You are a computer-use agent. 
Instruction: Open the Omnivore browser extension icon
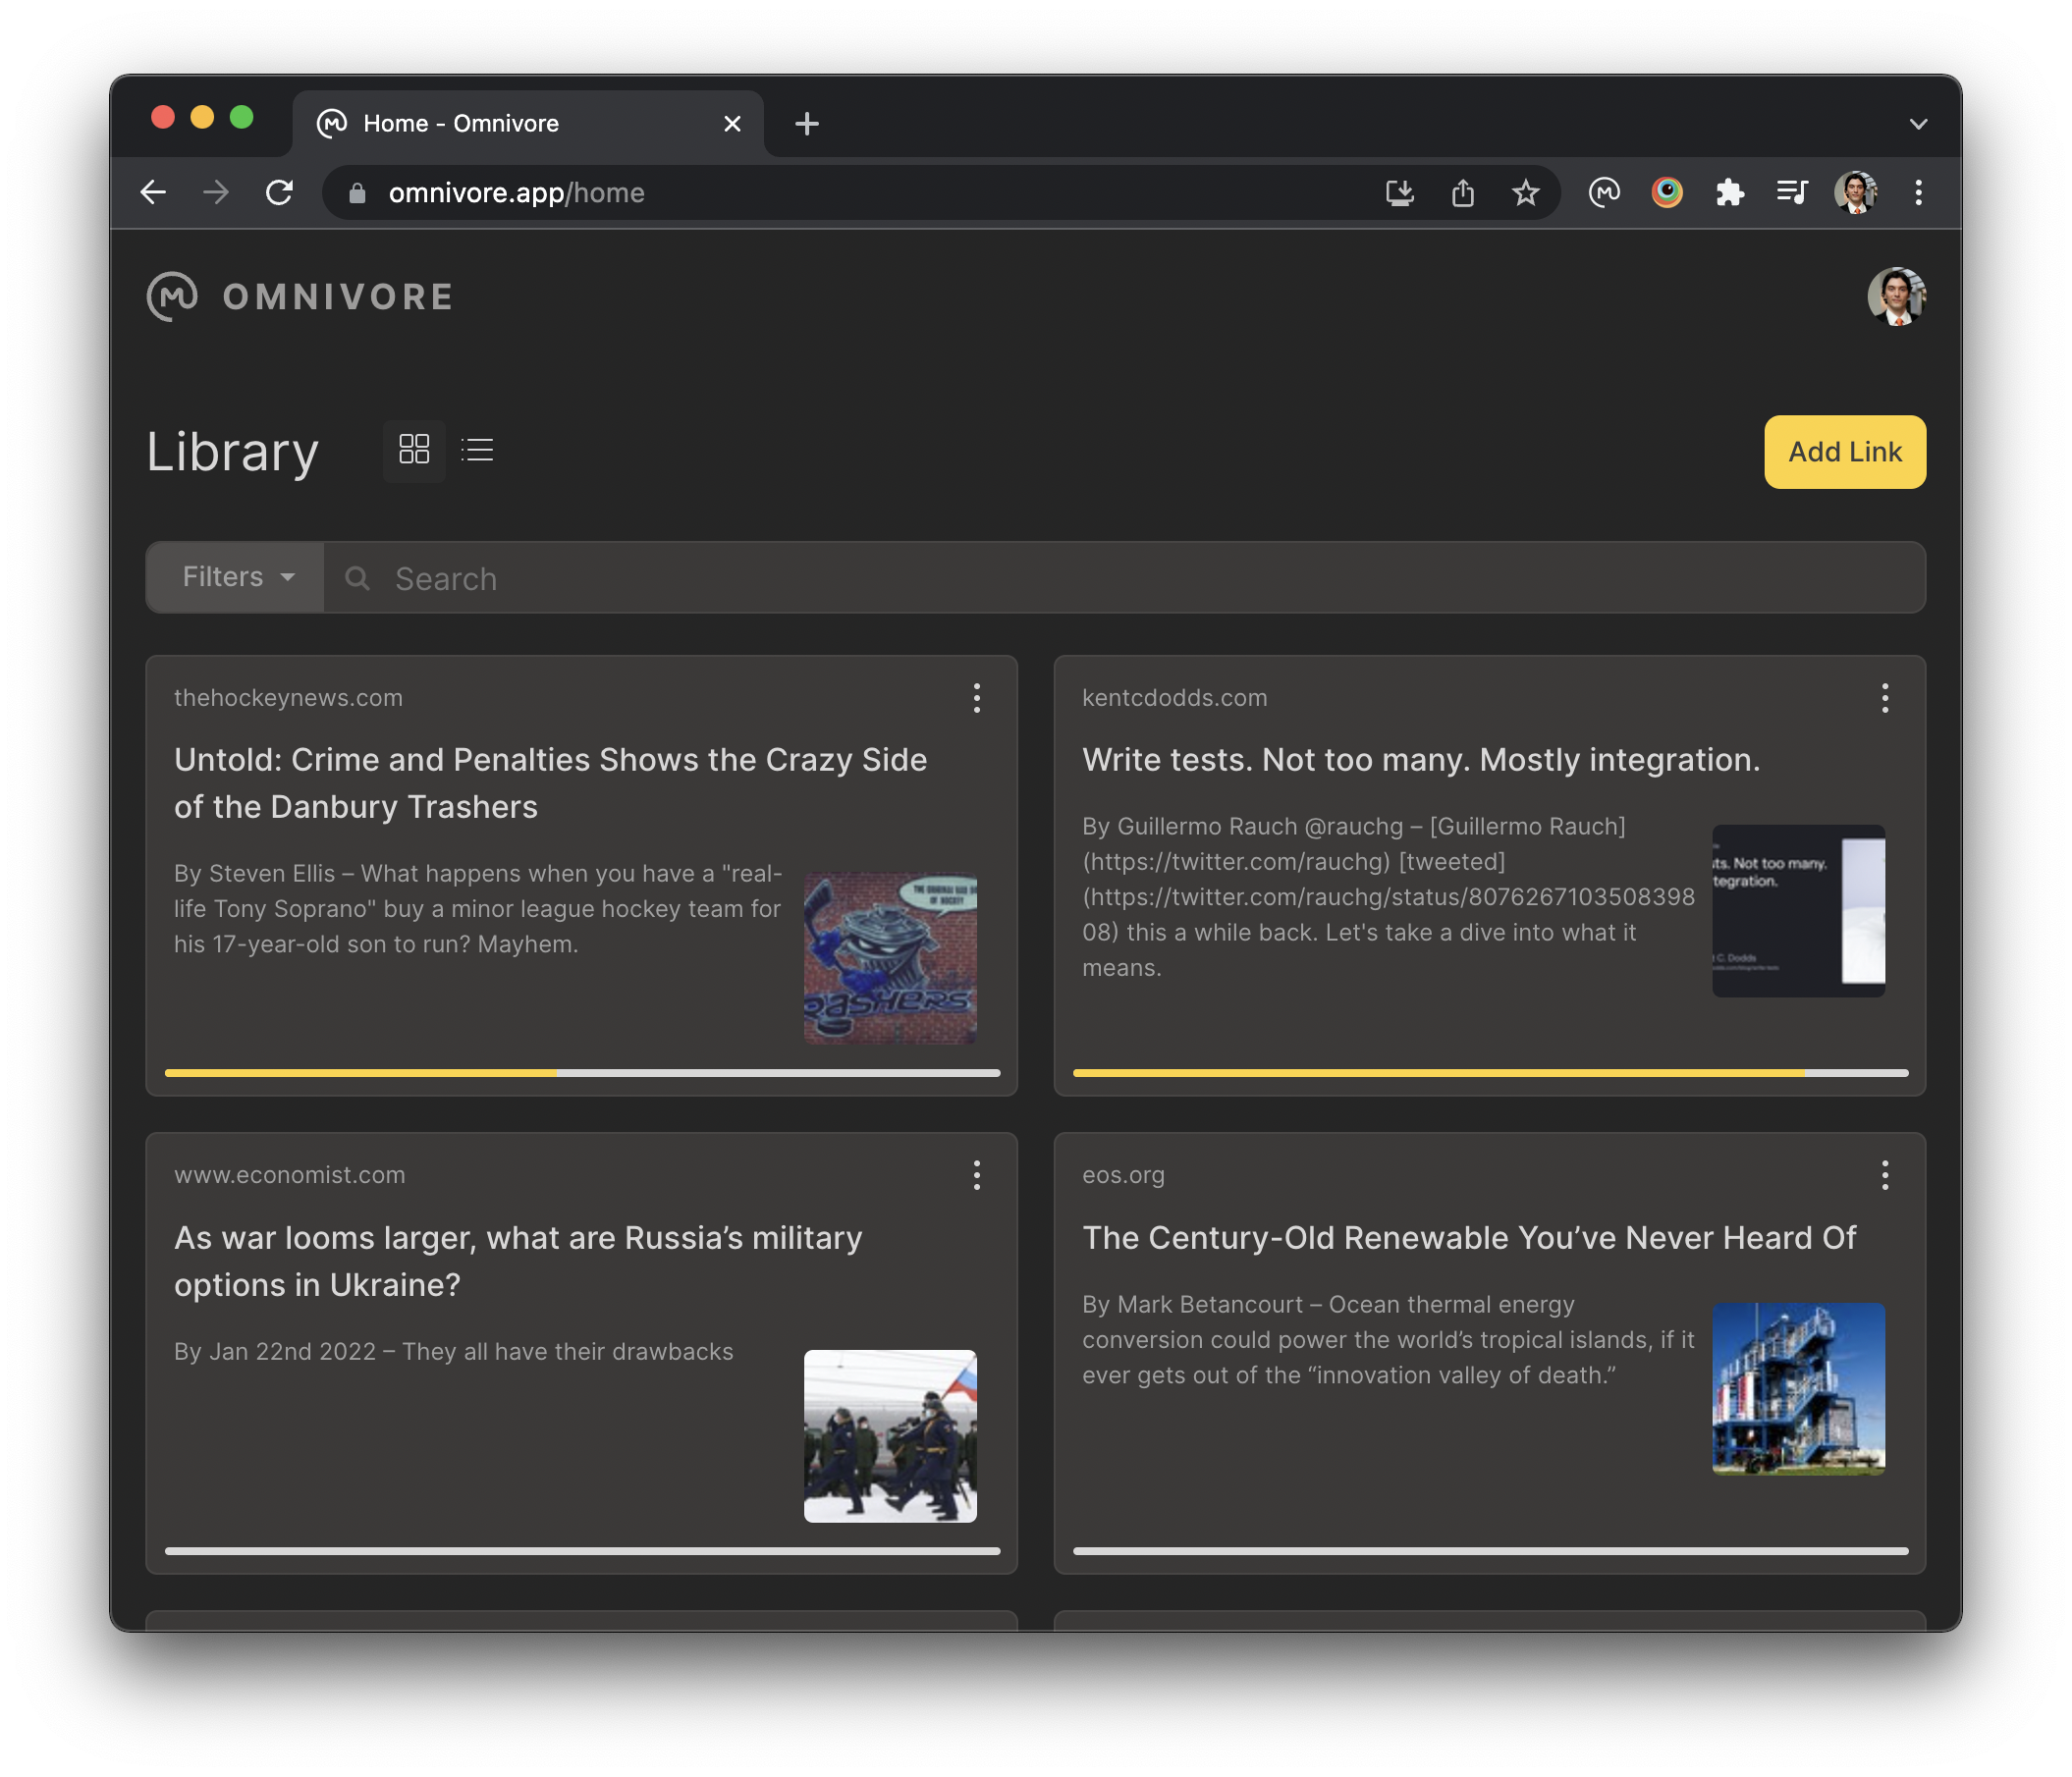[1604, 192]
